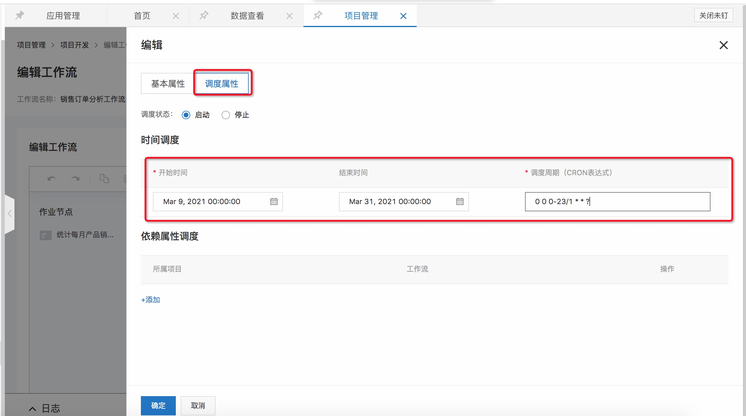Viewport: 746px width, 416px height.
Task: Click 项目管理 breadcrumb link
Action: click(x=31, y=45)
